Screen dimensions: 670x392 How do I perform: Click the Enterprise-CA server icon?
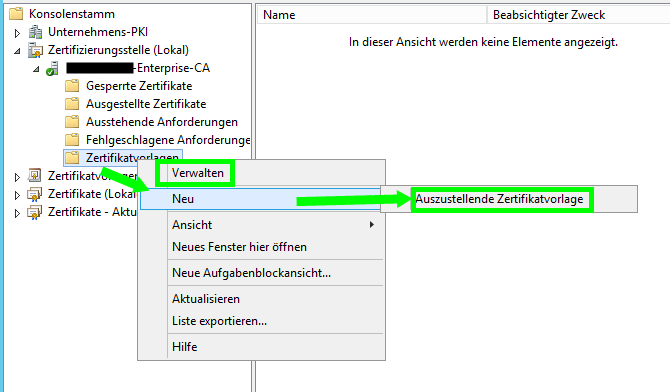(53, 68)
